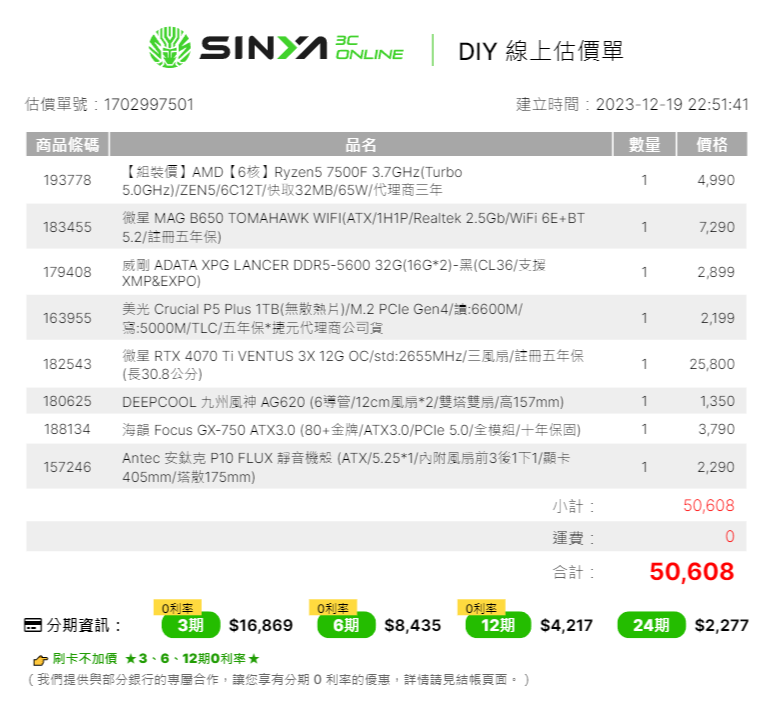This screenshot has width=773, height=710.
Task: Click the 數量 column header
Action: [644, 144]
